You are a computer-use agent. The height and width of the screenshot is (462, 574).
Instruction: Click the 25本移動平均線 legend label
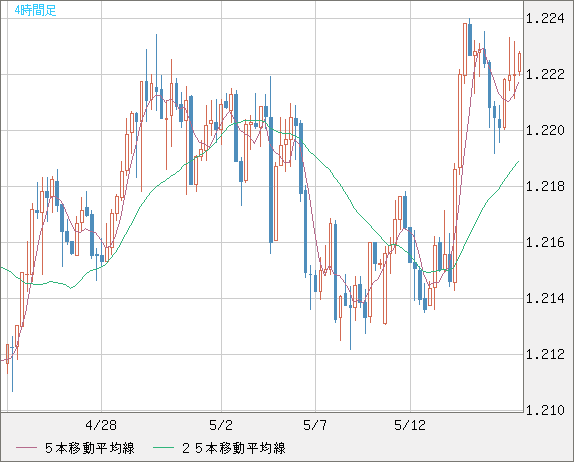point(234,448)
